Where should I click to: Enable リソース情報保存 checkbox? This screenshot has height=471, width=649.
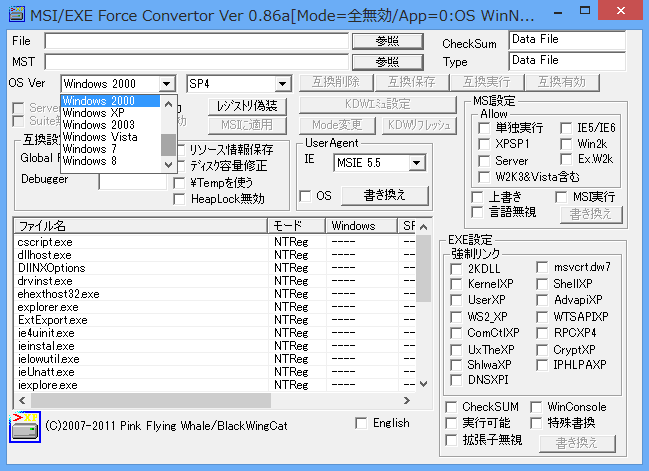(x=180, y=150)
